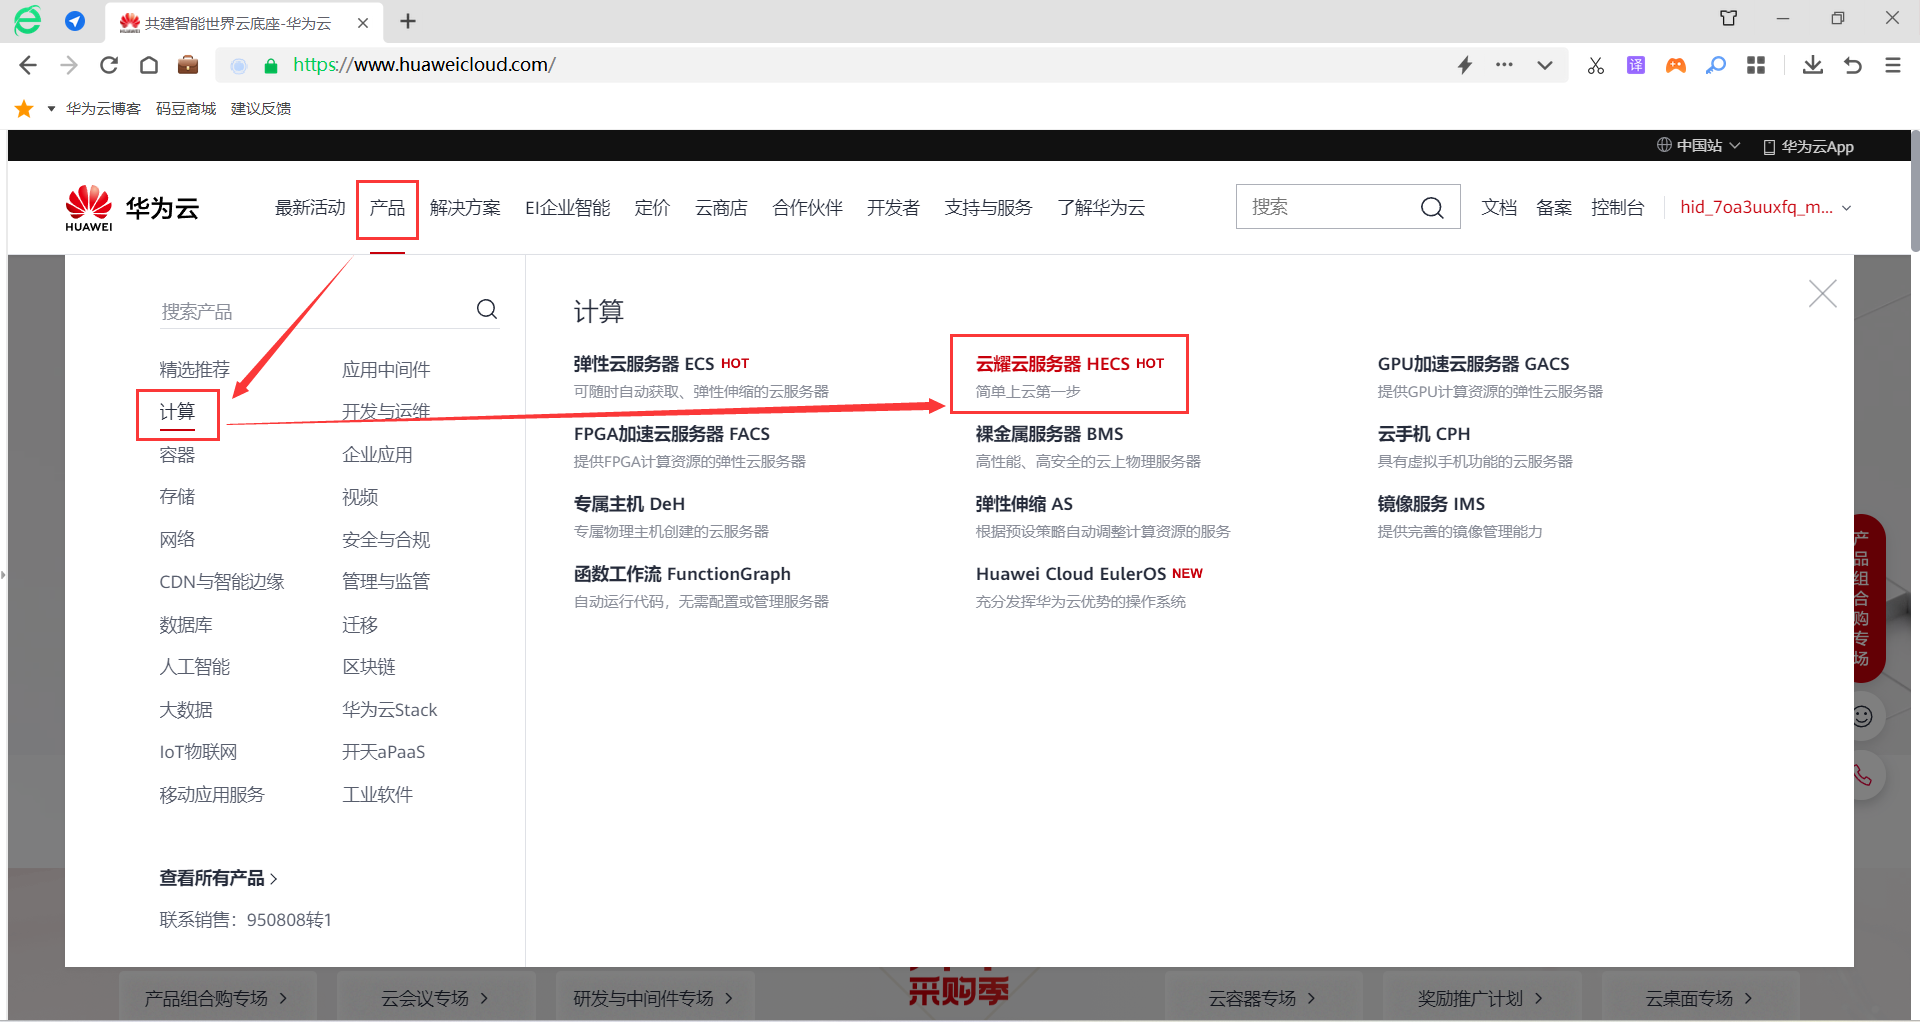This screenshot has width=1920, height=1022.
Task: Open 奖励推广计划 bottom link
Action: click(x=1480, y=998)
